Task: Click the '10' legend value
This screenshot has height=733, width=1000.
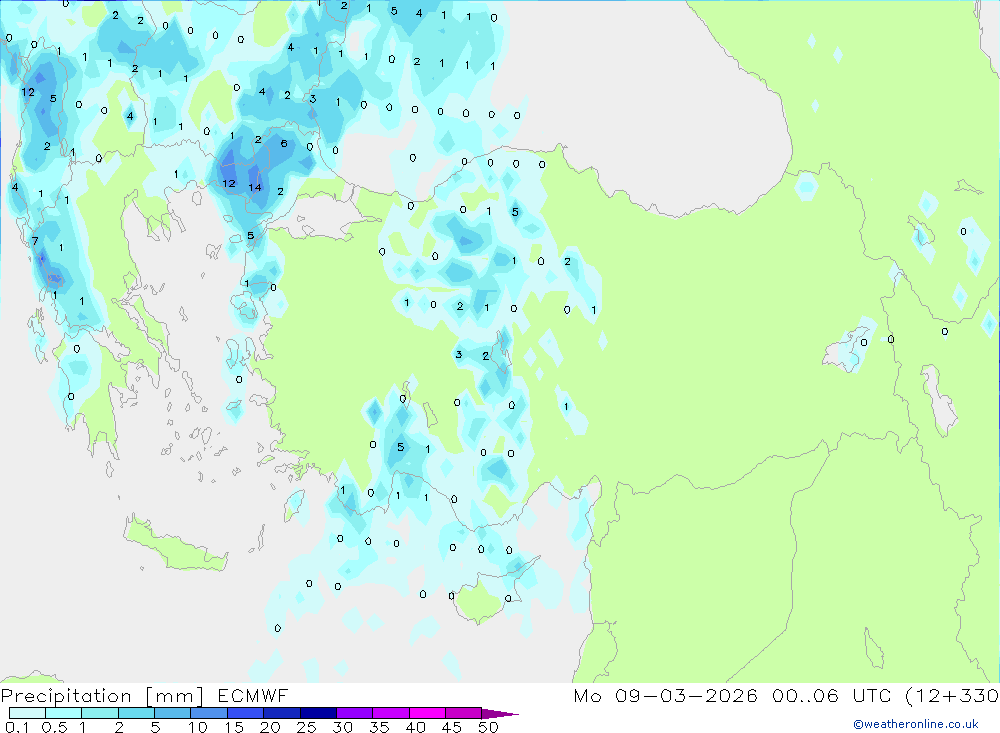Action: [x=198, y=727]
